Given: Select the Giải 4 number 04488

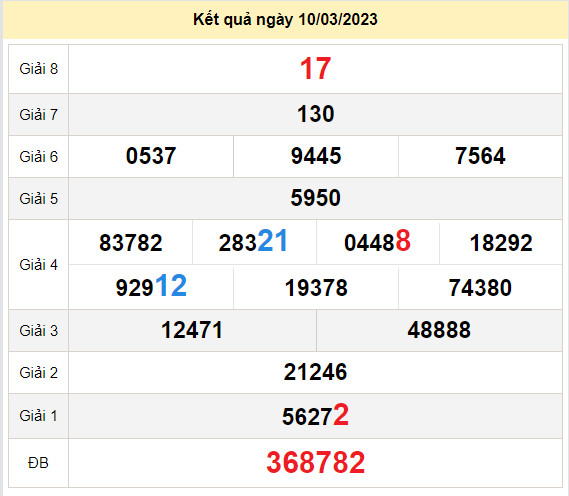Looking at the screenshot, I should 377,241.
